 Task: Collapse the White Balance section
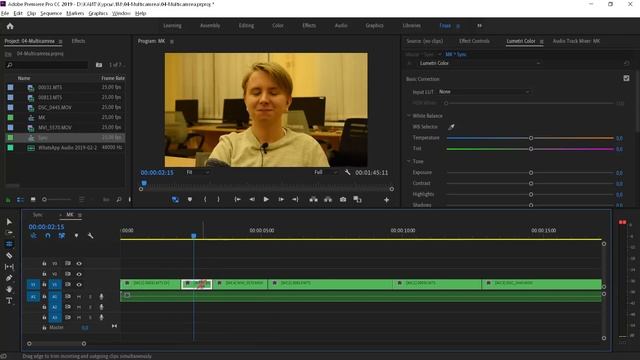click(409, 116)
